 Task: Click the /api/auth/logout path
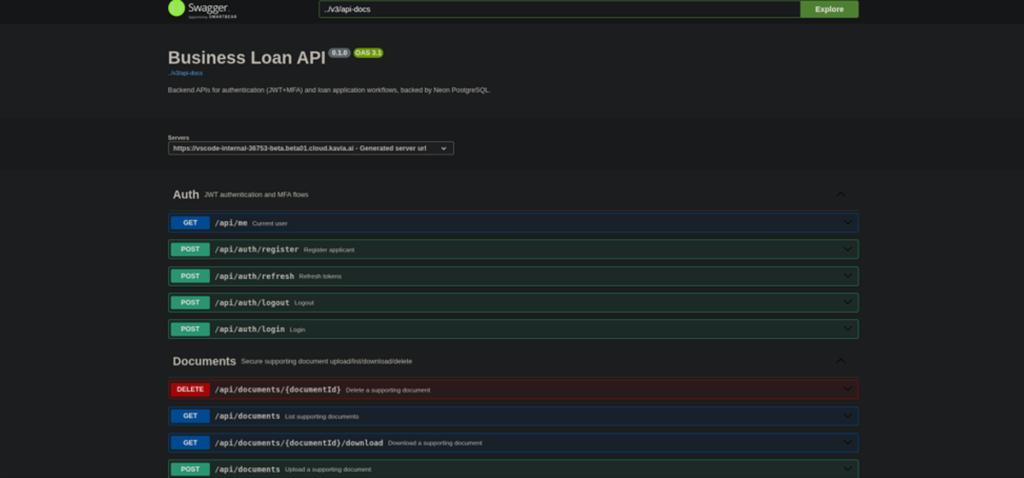click(252, 303)
